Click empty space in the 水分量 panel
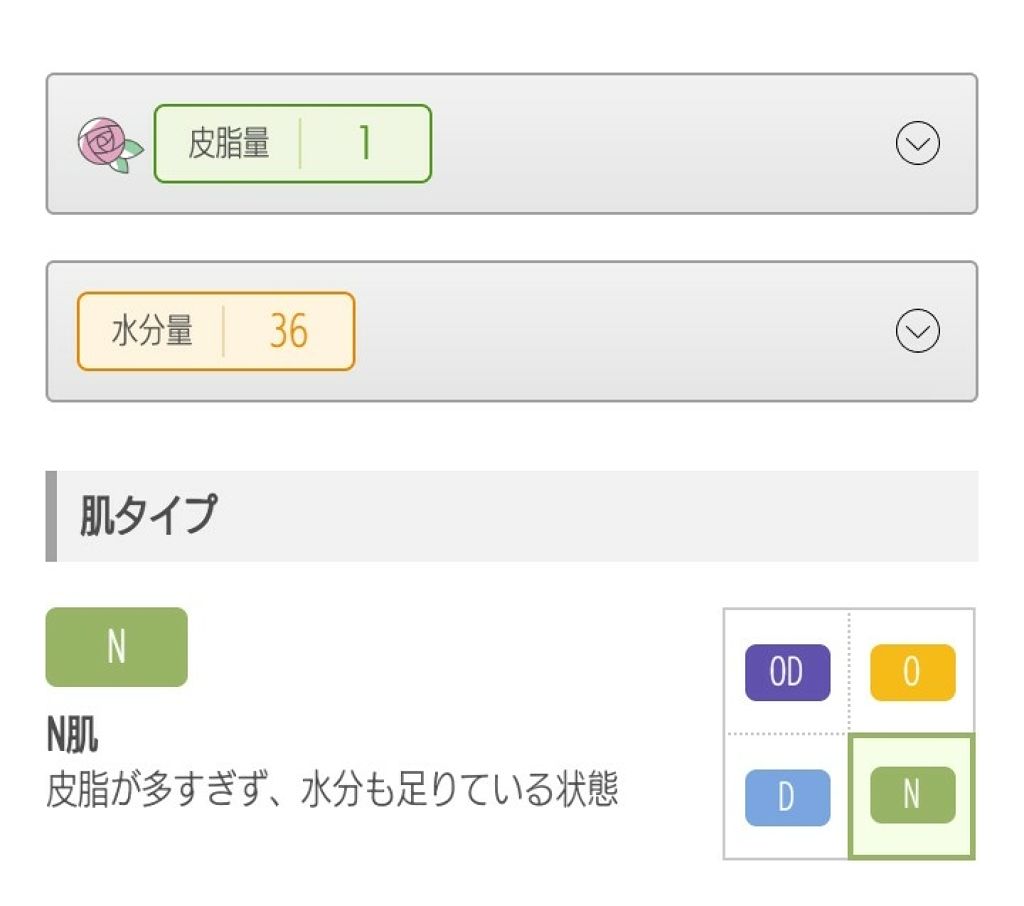1024x906 pixels. 620,332
